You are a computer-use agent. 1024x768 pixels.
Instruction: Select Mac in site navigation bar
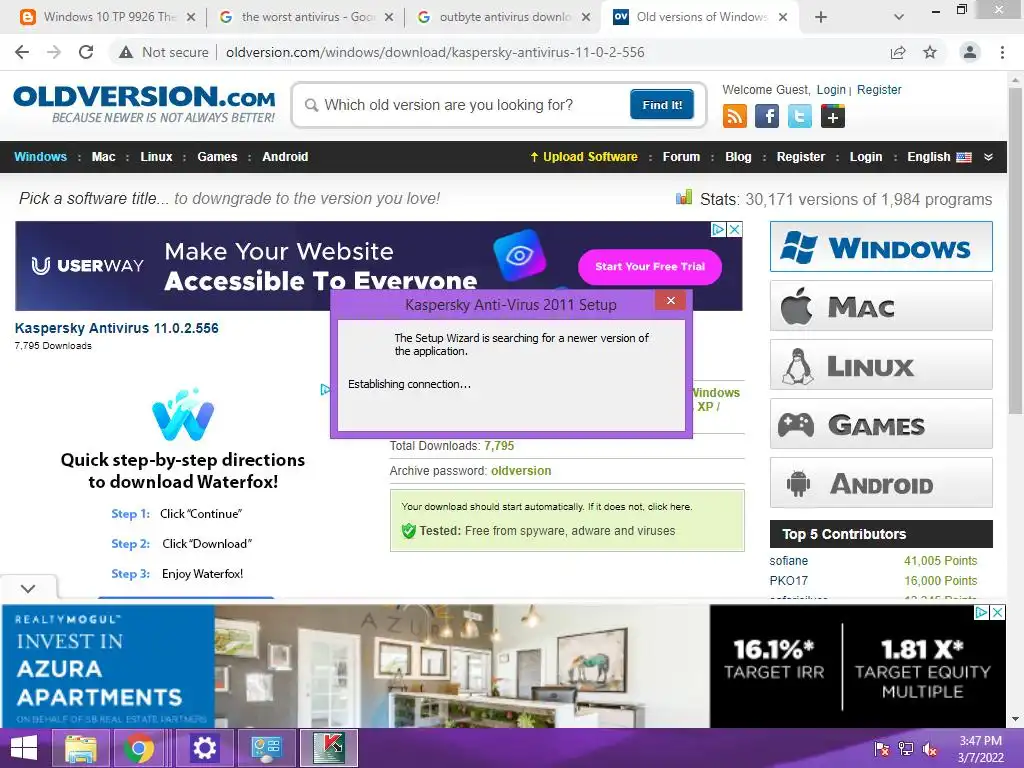click(x=103, y=157)
